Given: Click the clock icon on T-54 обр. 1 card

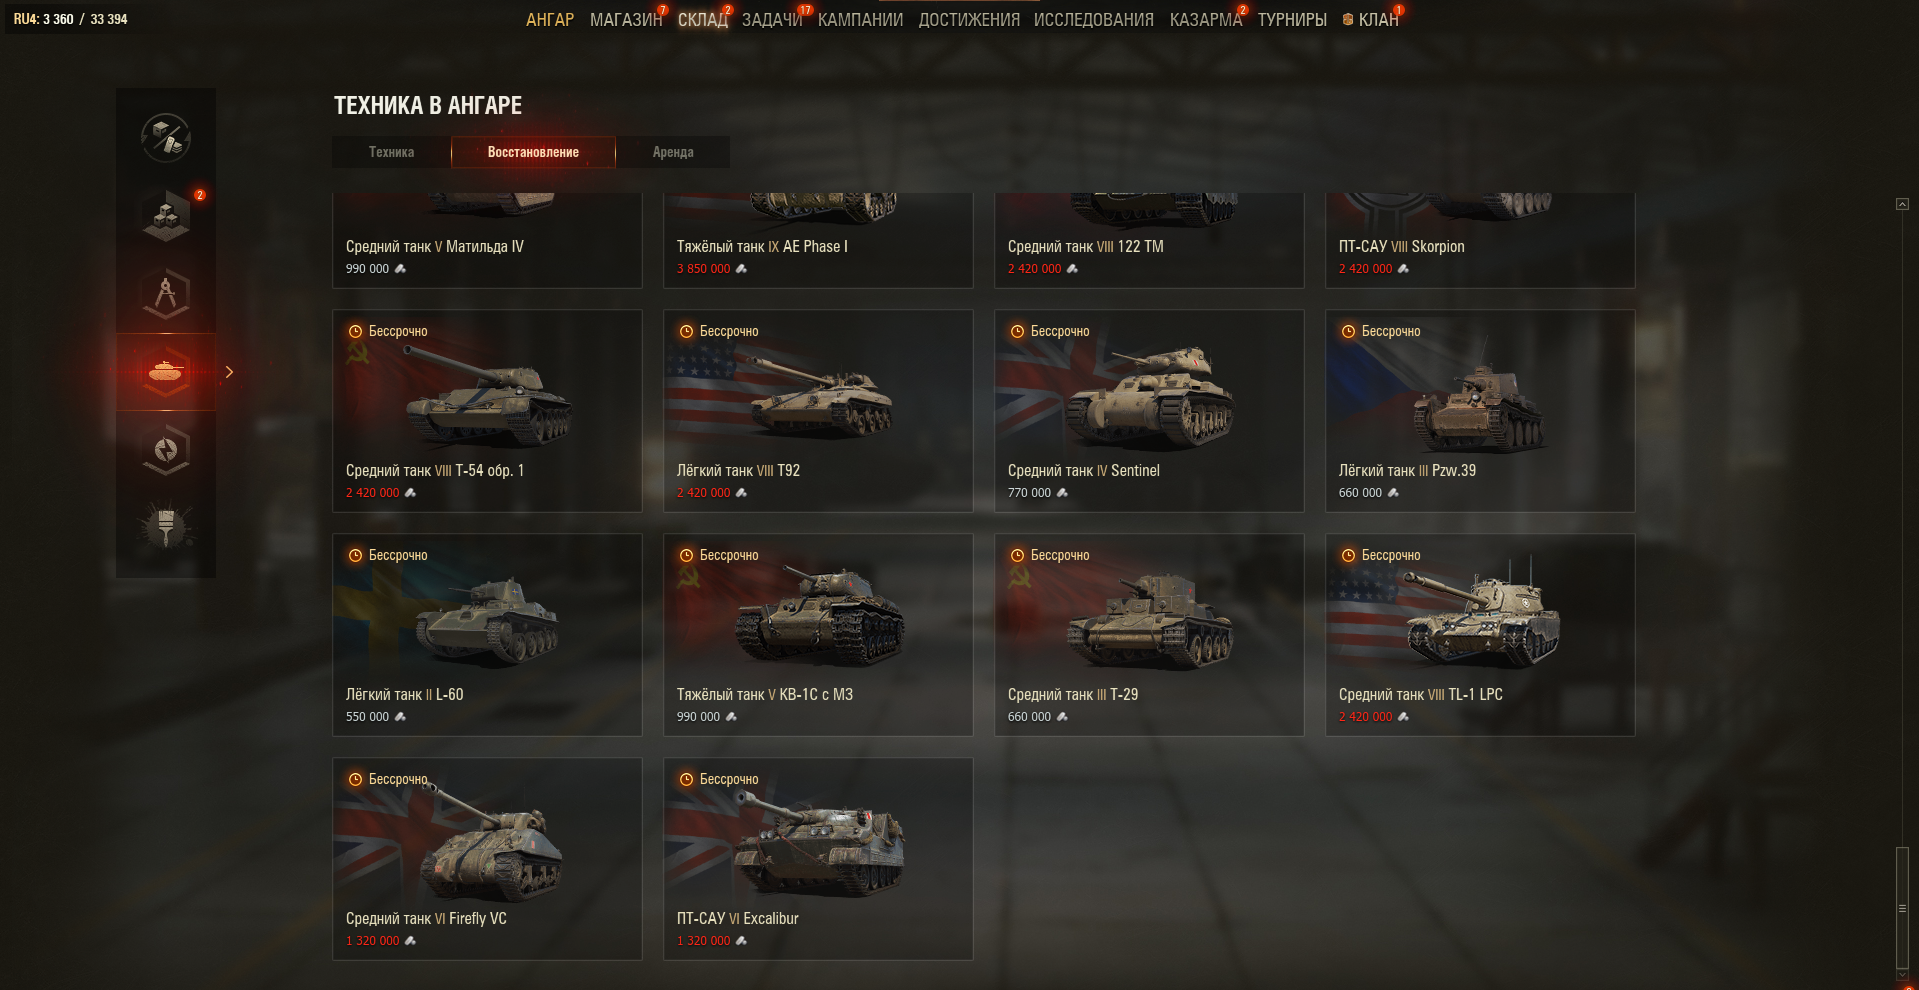Looking at the screenshot, I should tap(355, 331).
